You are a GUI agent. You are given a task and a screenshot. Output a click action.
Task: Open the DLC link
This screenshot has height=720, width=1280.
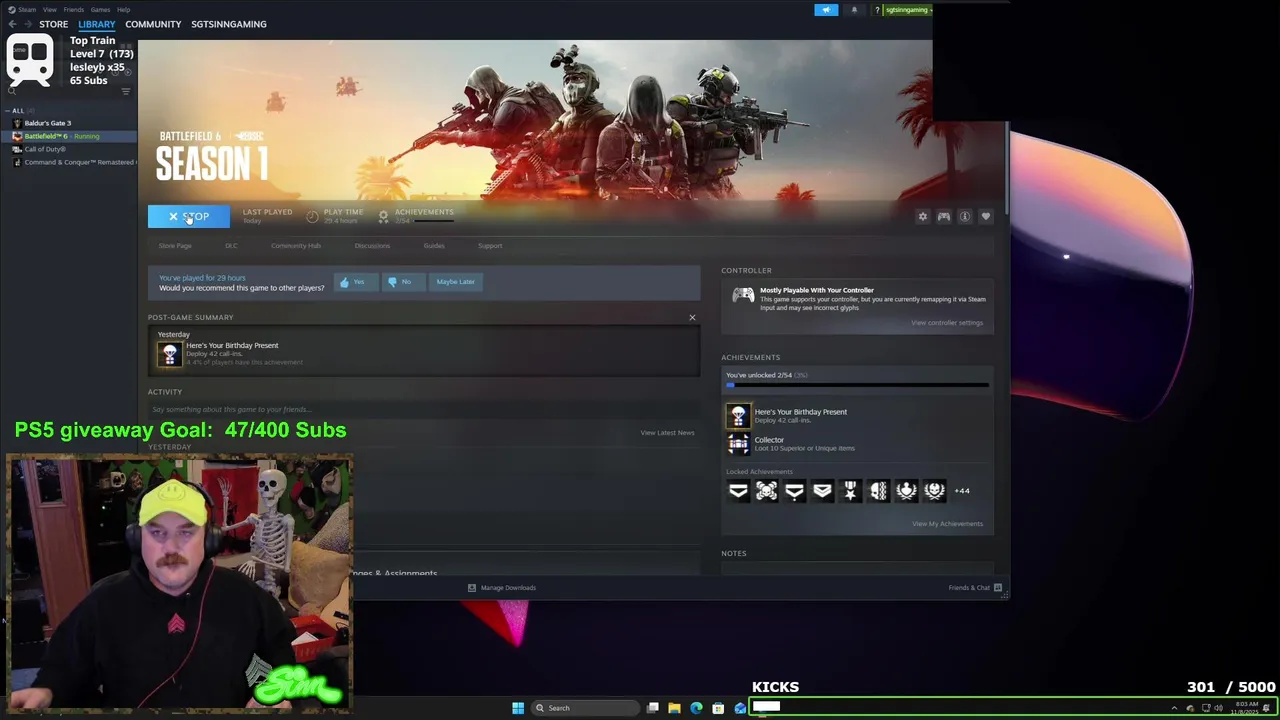point(231,246)
